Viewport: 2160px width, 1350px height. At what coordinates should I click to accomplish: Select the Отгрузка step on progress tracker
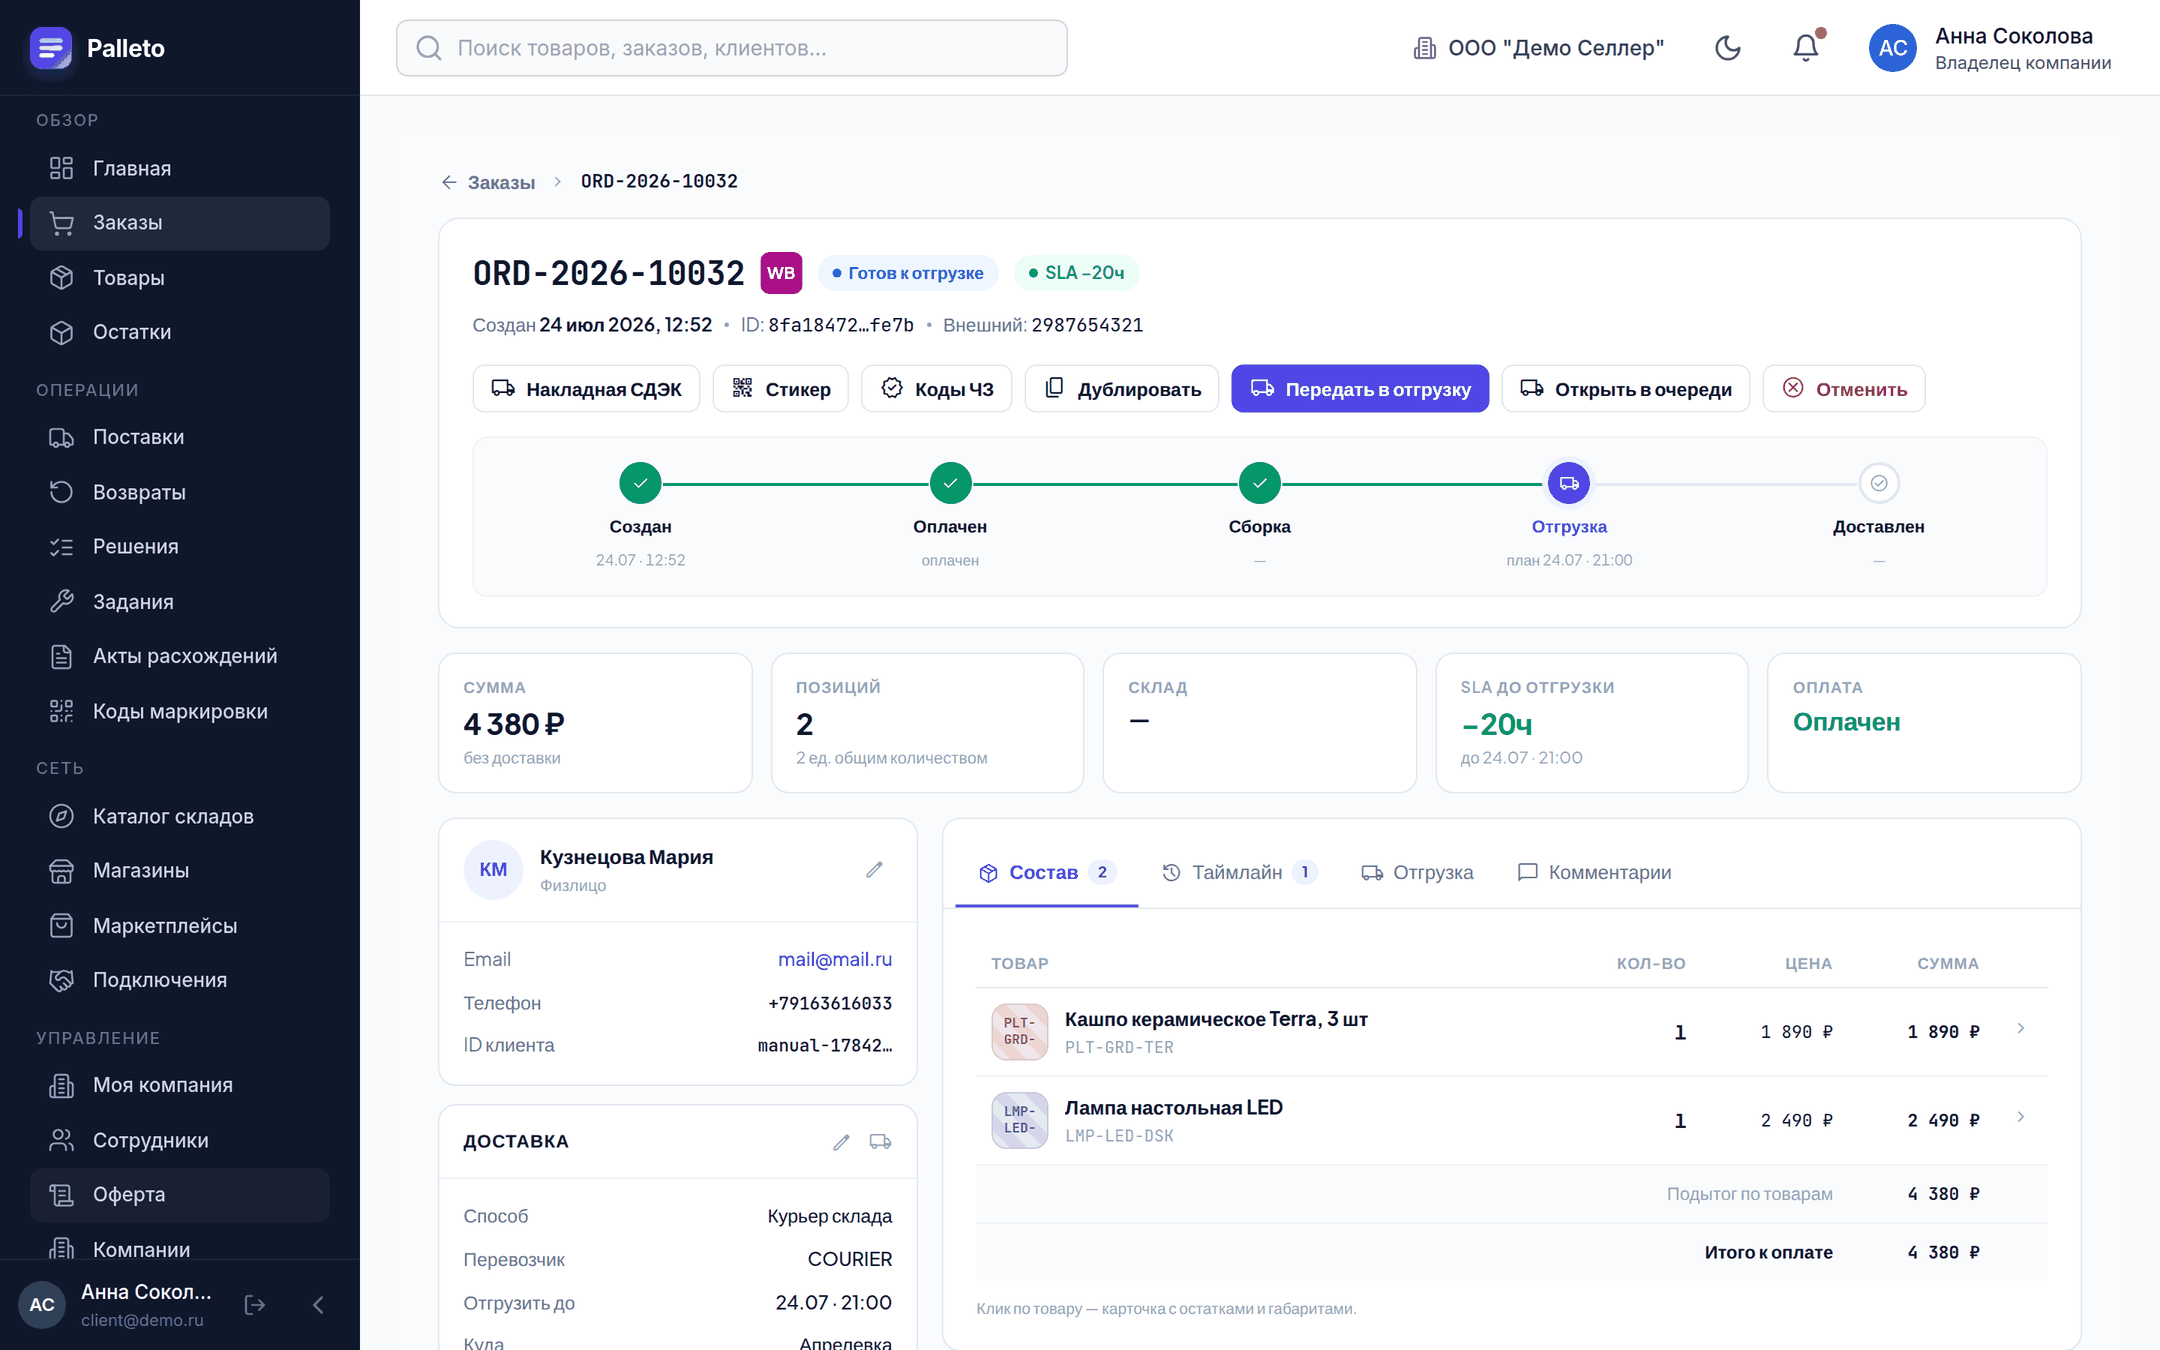1569,483
